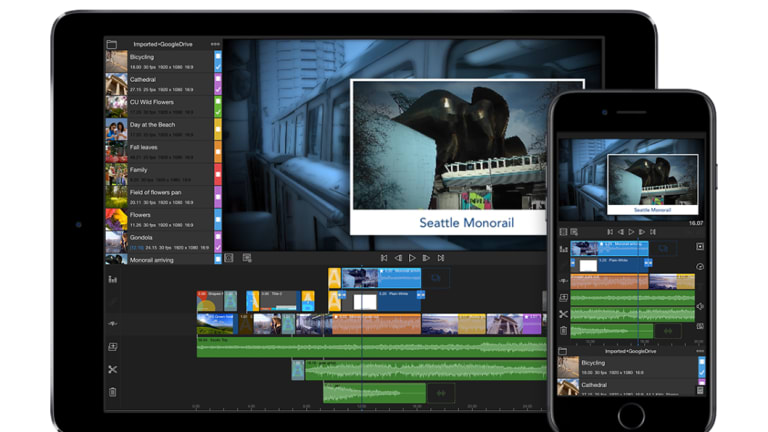Select the Bicycling clip thumbnail on iPad
The image size is (768, 432).
[x=117, y=61]
